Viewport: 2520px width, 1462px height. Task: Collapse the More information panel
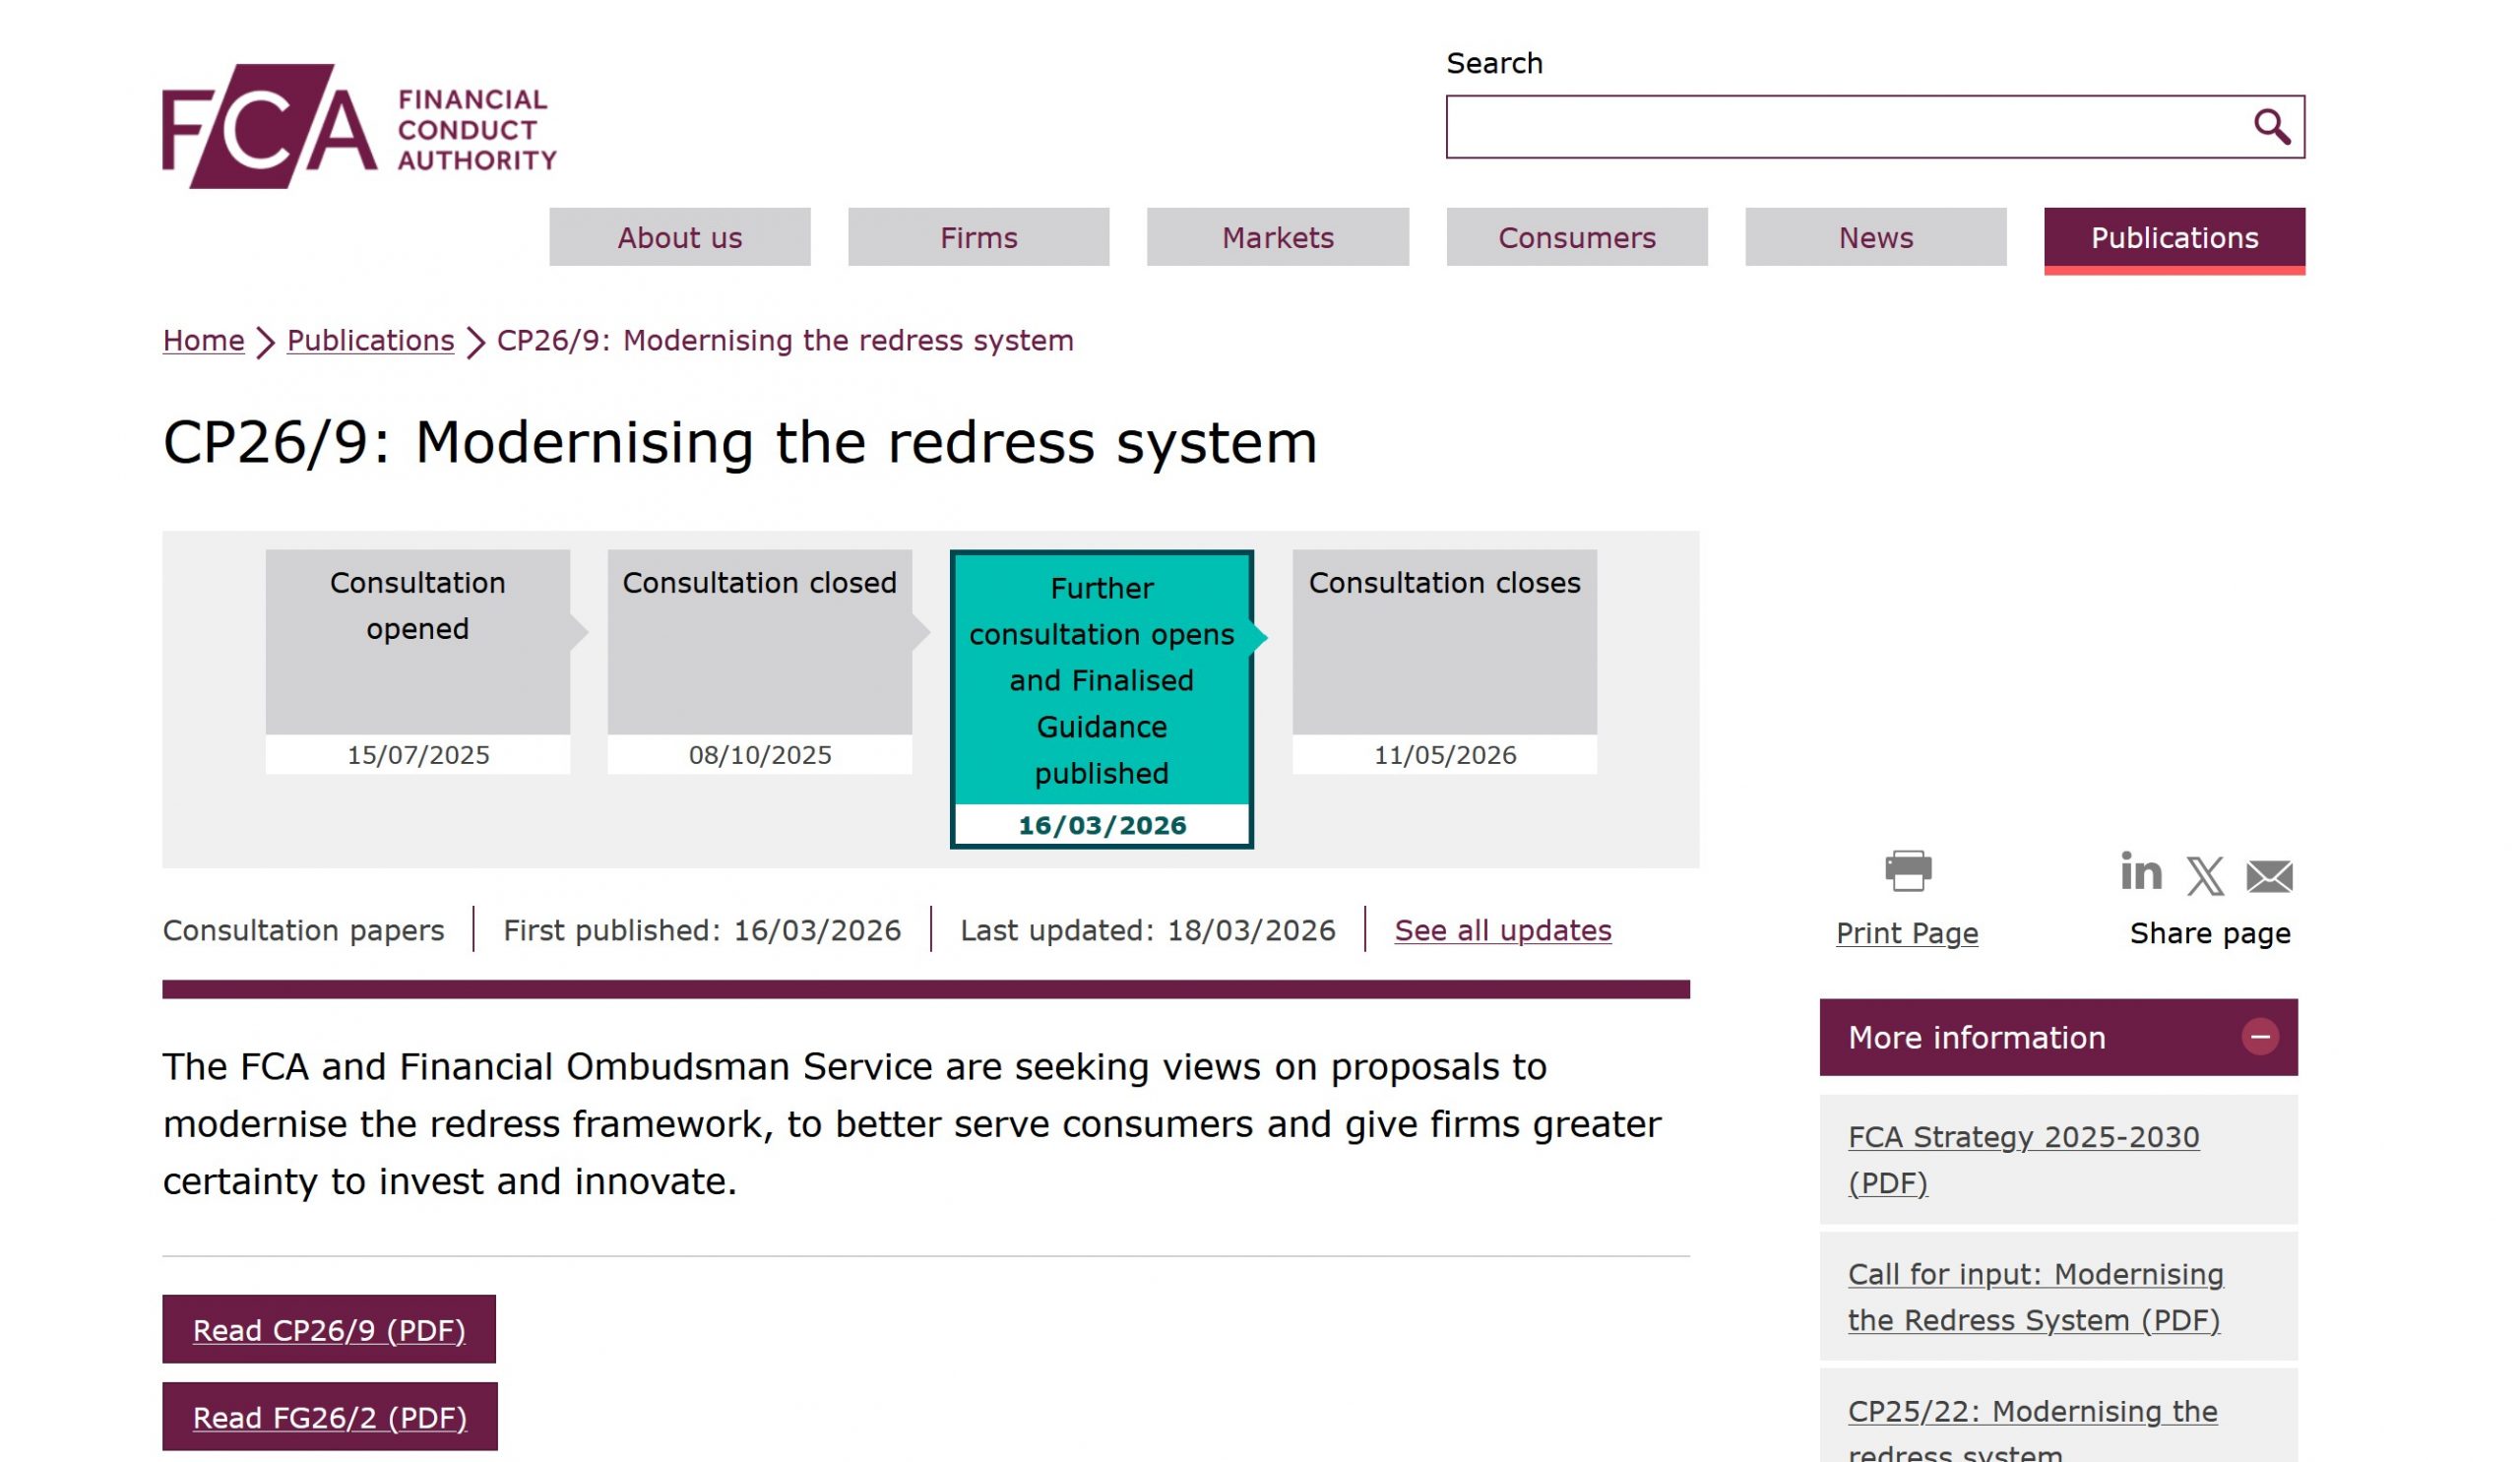click(x=2259, y=1037)
